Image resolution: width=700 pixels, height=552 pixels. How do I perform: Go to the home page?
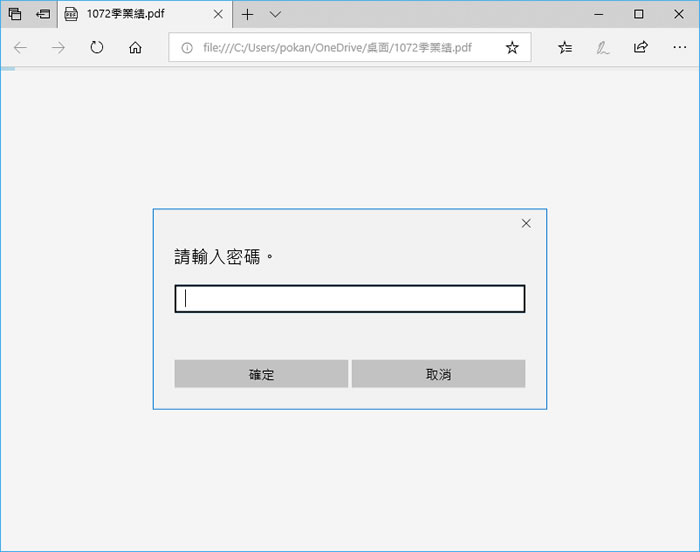[x=135, y=47]
